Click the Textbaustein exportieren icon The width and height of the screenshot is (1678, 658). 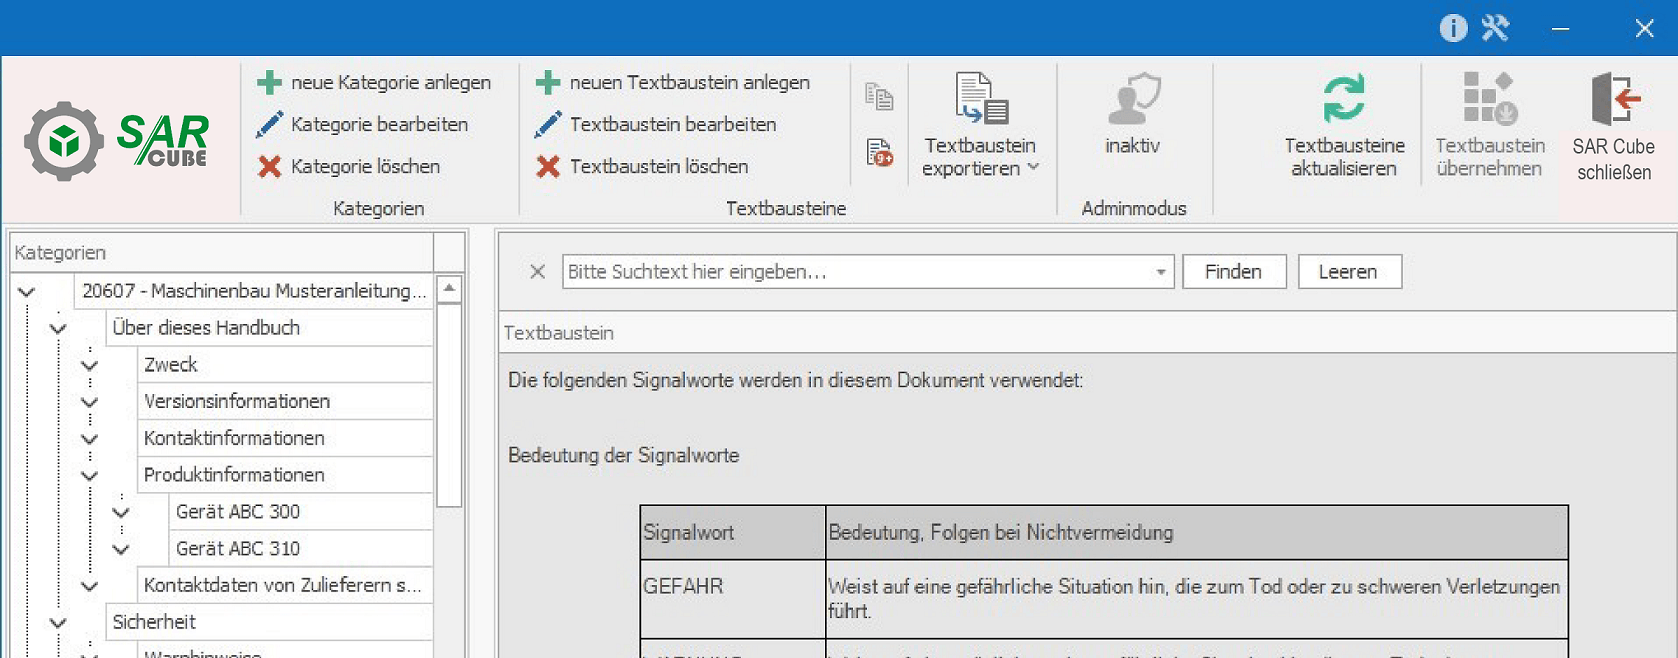click(x=981, y=98)
